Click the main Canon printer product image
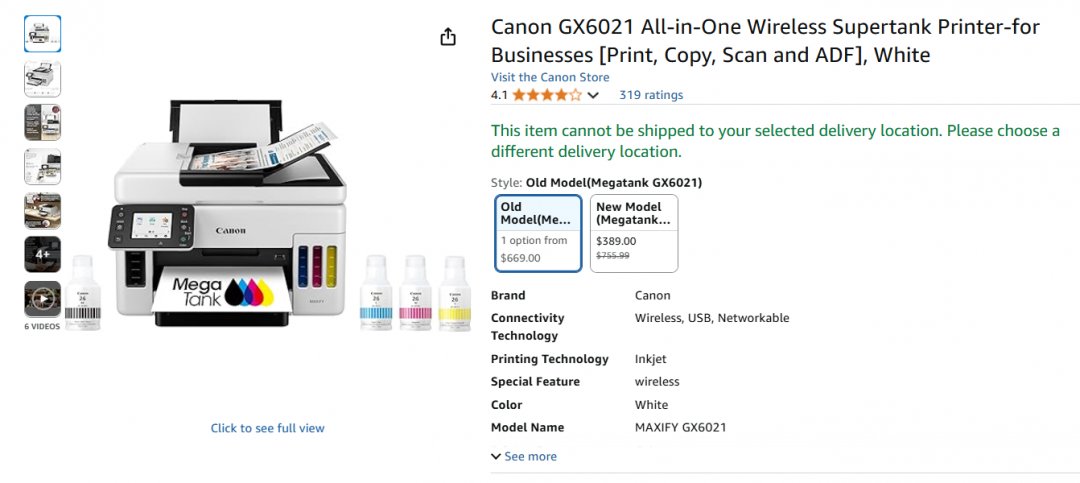 click(x=229, y=214)
